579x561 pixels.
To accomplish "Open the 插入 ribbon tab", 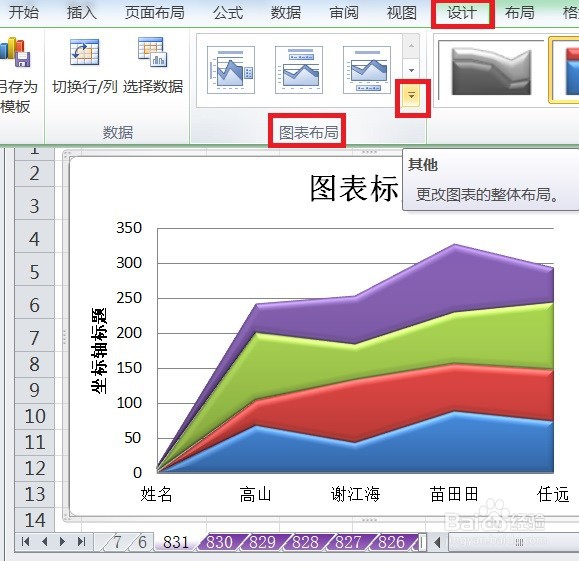I will pos(82,13).
